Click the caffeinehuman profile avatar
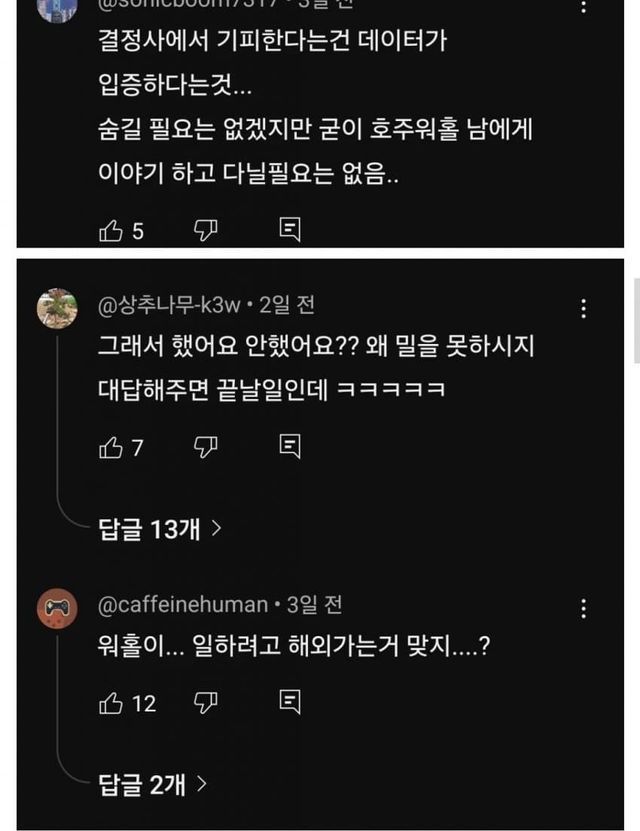Viewport: 640px width, 831px height. click(57, 608)
